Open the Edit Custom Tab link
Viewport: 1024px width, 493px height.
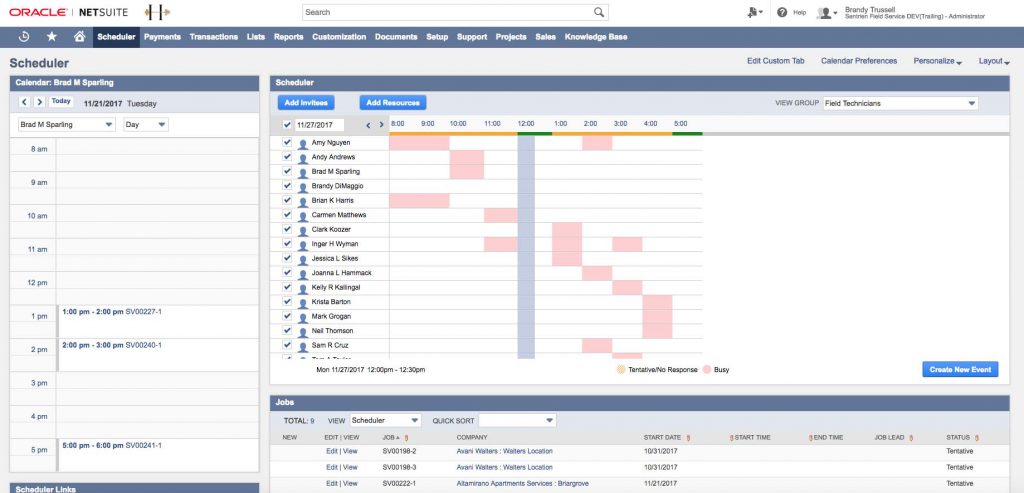coord(775,61)
